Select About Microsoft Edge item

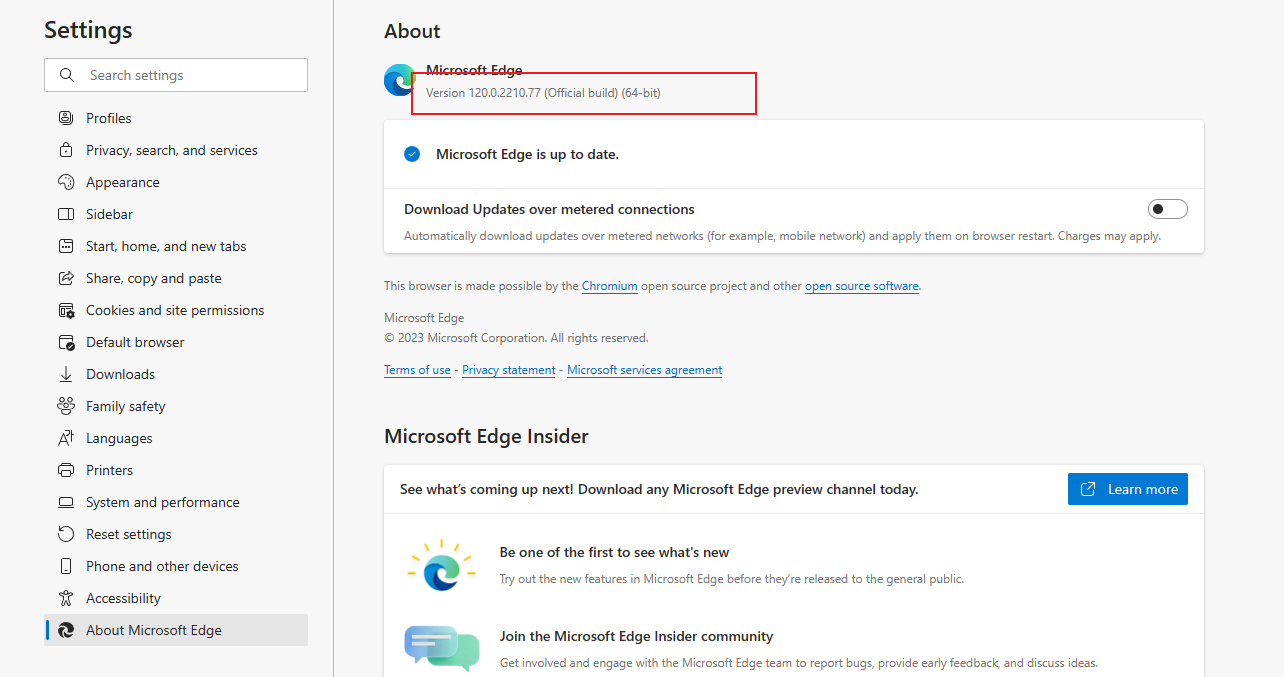176,630
